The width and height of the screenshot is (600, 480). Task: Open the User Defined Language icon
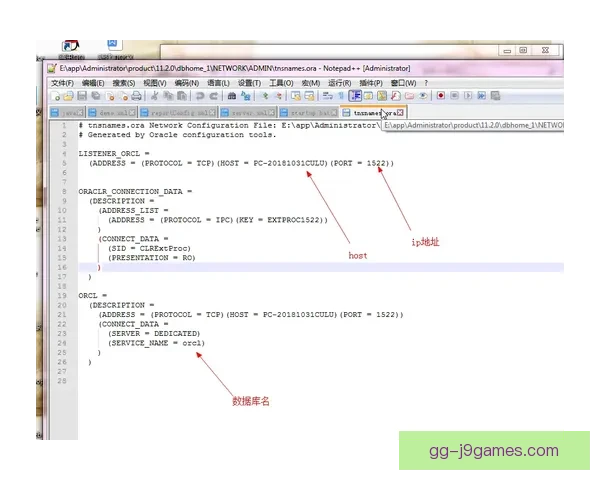tap(368, 96)
